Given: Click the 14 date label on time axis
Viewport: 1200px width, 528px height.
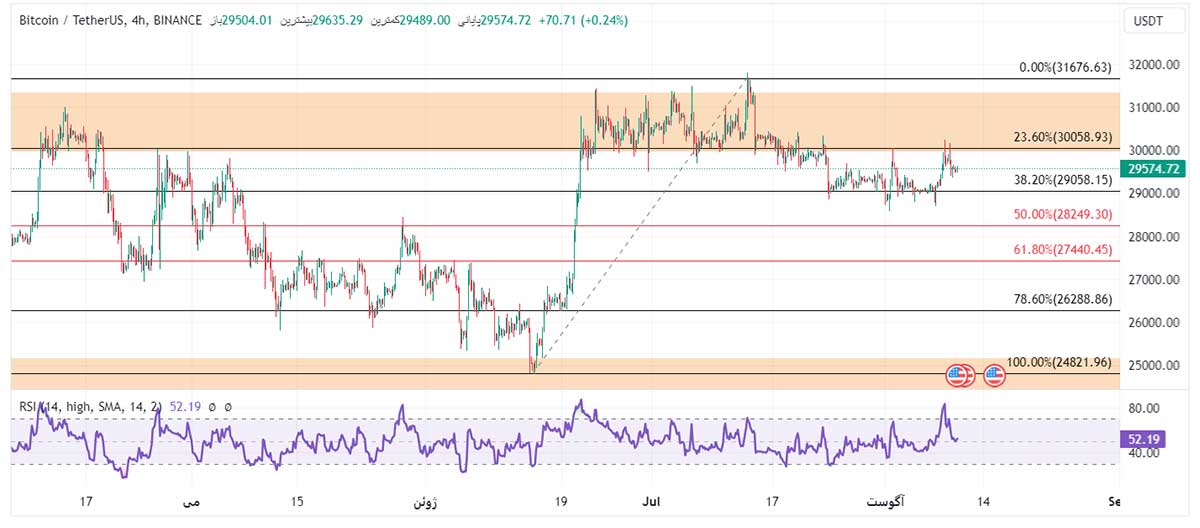Looking at the screenshot, I should [x=984, y=501].
